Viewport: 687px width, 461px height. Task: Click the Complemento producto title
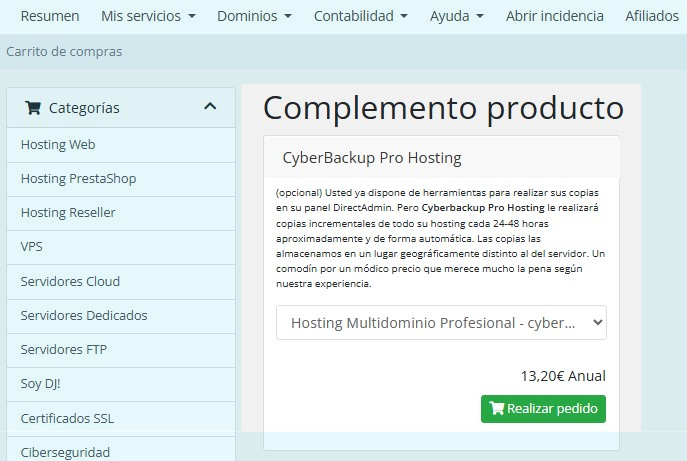[443, 108]
